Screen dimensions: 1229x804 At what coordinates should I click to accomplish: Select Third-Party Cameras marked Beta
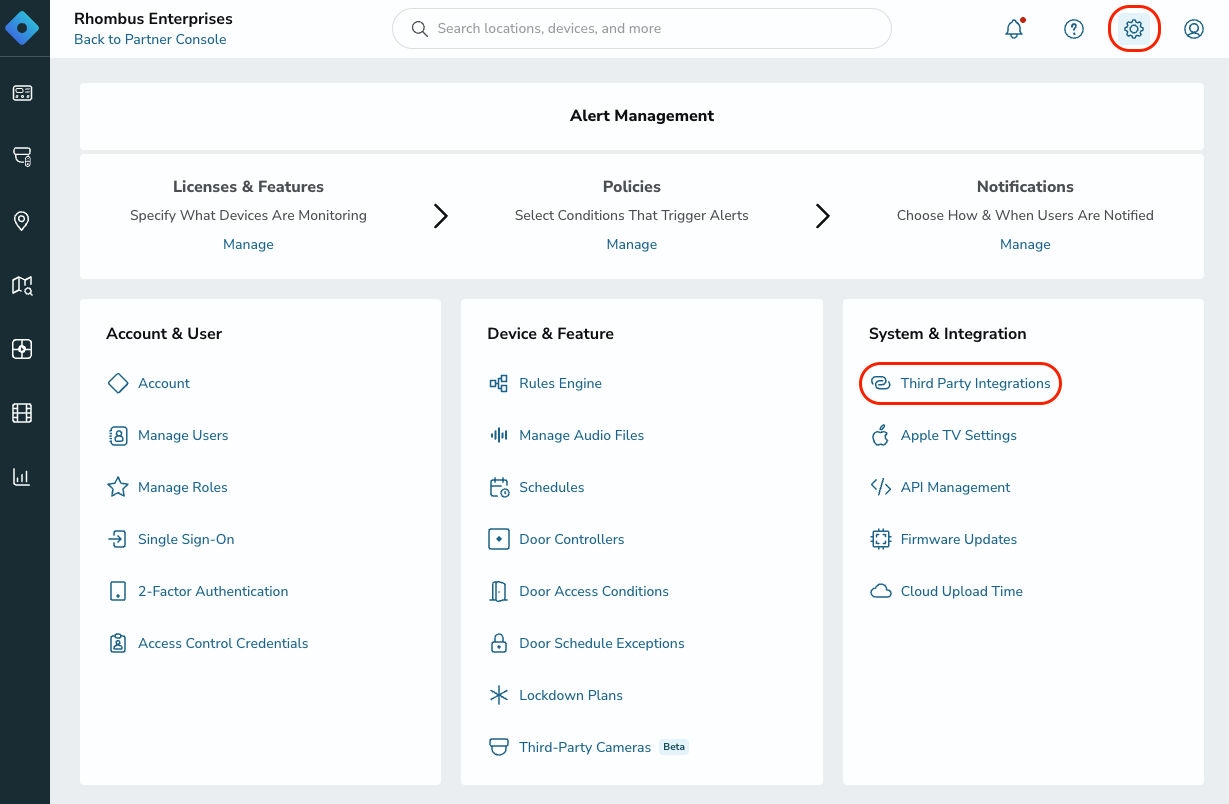click(x=585, y=747)
